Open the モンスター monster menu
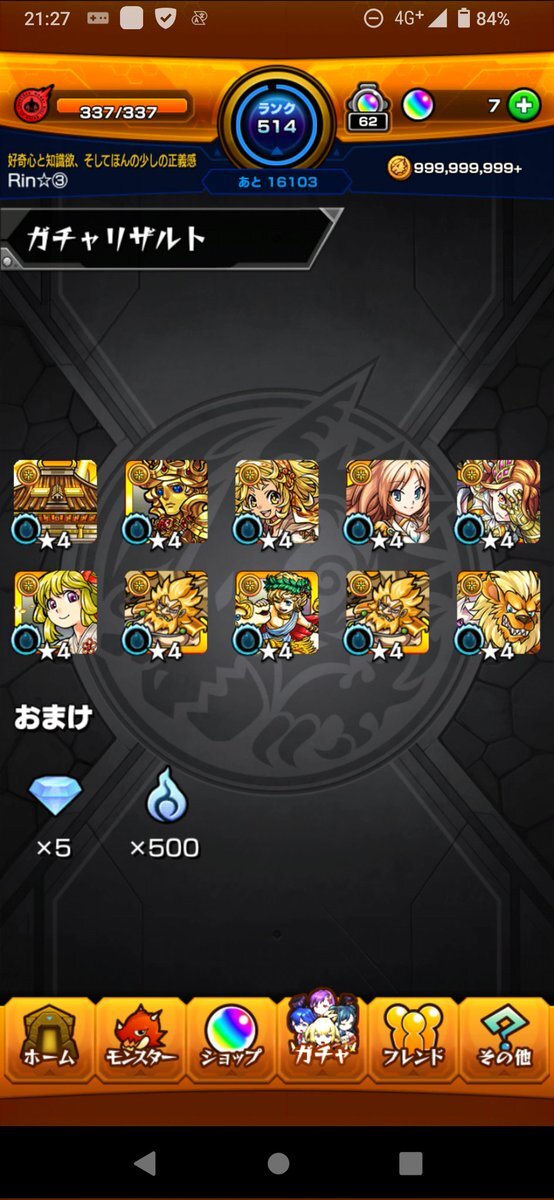This screenshot has width=554, height=1200. tap(139, 1041)
